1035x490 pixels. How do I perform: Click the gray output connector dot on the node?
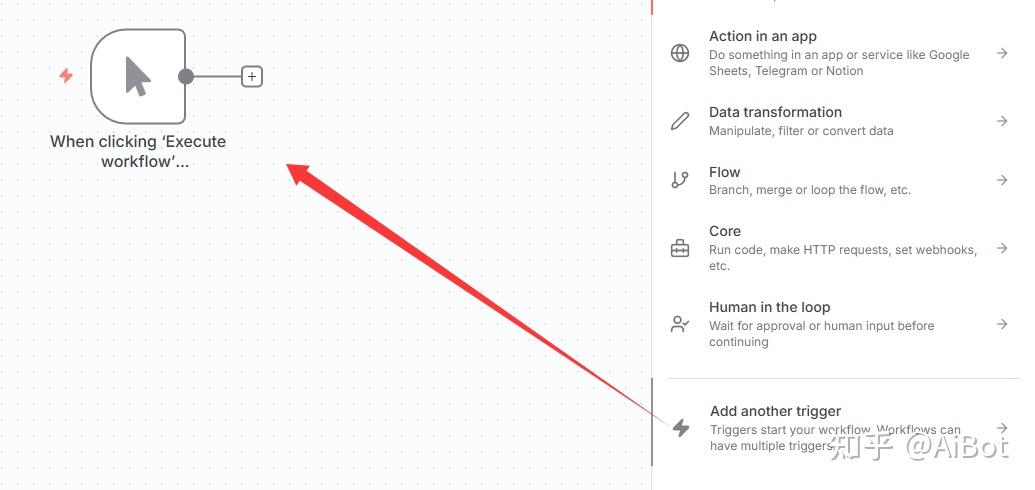[185, 76]
